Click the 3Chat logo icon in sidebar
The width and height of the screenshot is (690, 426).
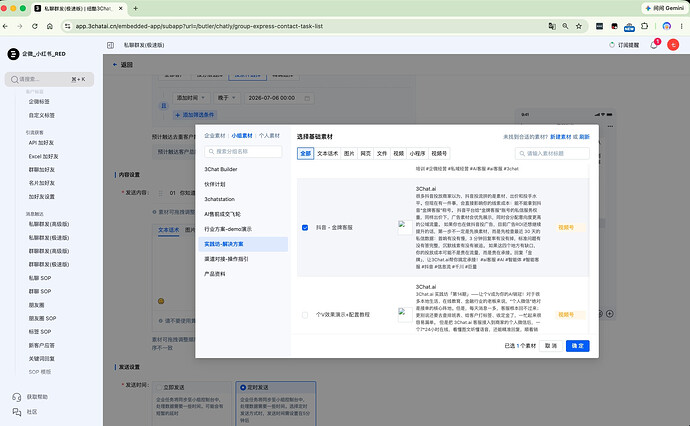click(x=13, y=54)
